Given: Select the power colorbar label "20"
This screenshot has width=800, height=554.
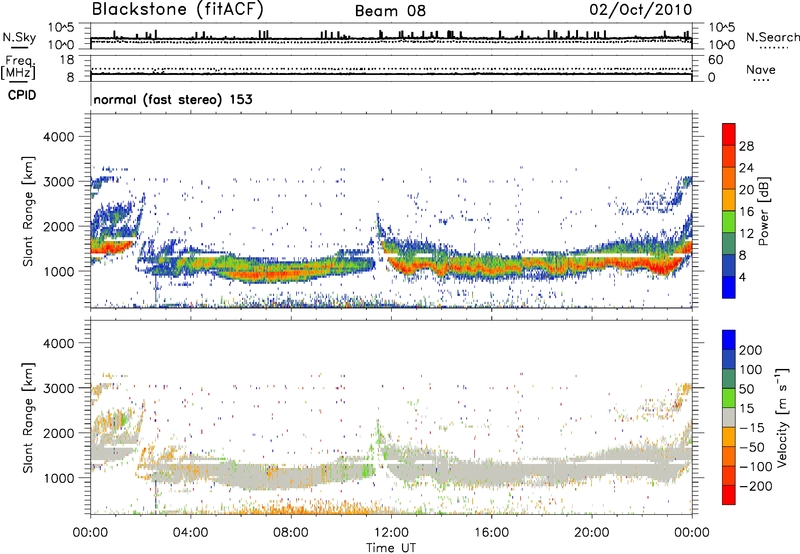Looking at the screenshot, I should [746, 190].
